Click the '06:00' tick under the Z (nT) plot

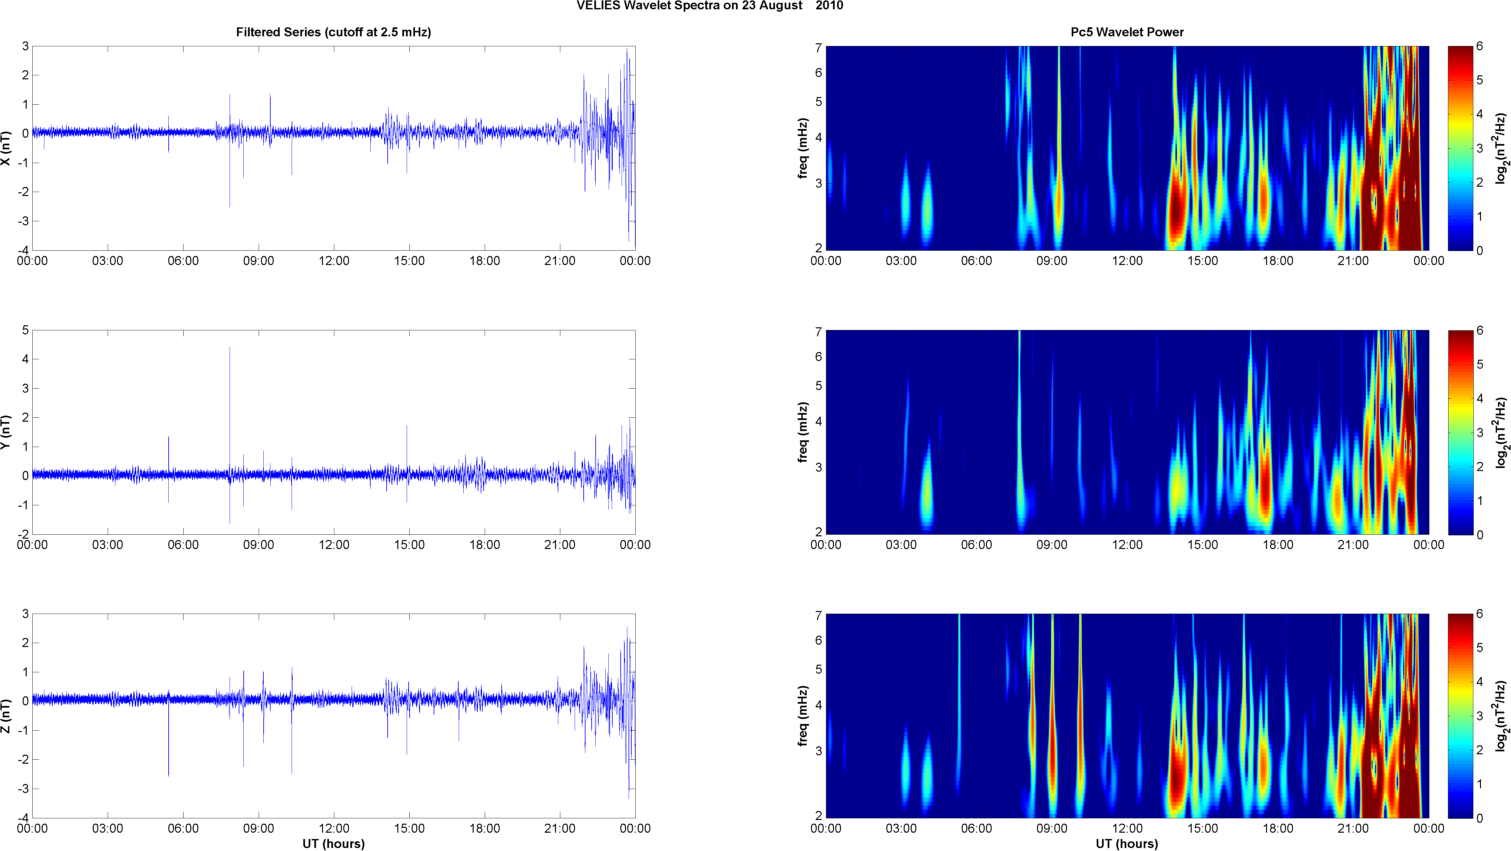coord(183,828)
